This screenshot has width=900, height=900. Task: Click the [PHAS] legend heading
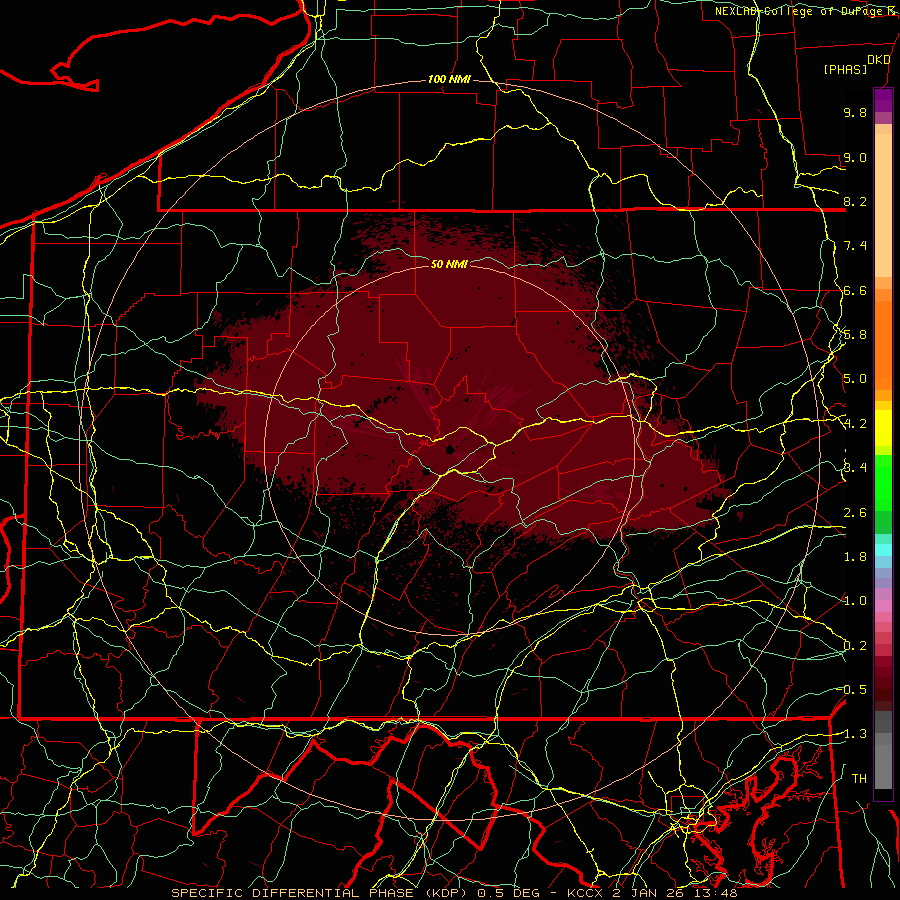(x=845, y=69)
